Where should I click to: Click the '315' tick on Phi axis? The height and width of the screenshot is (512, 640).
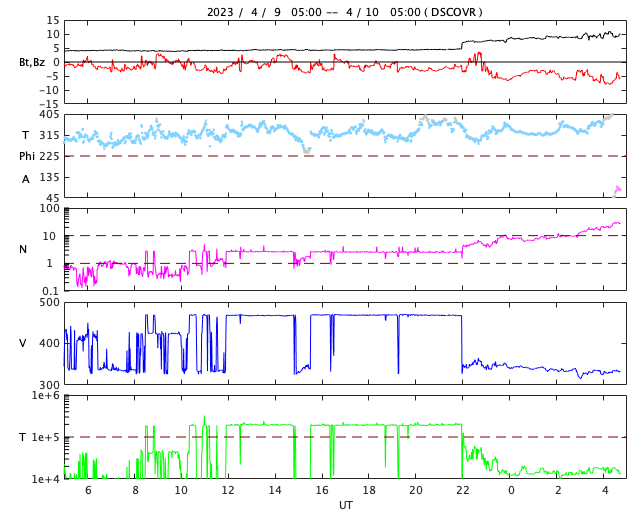49,135
